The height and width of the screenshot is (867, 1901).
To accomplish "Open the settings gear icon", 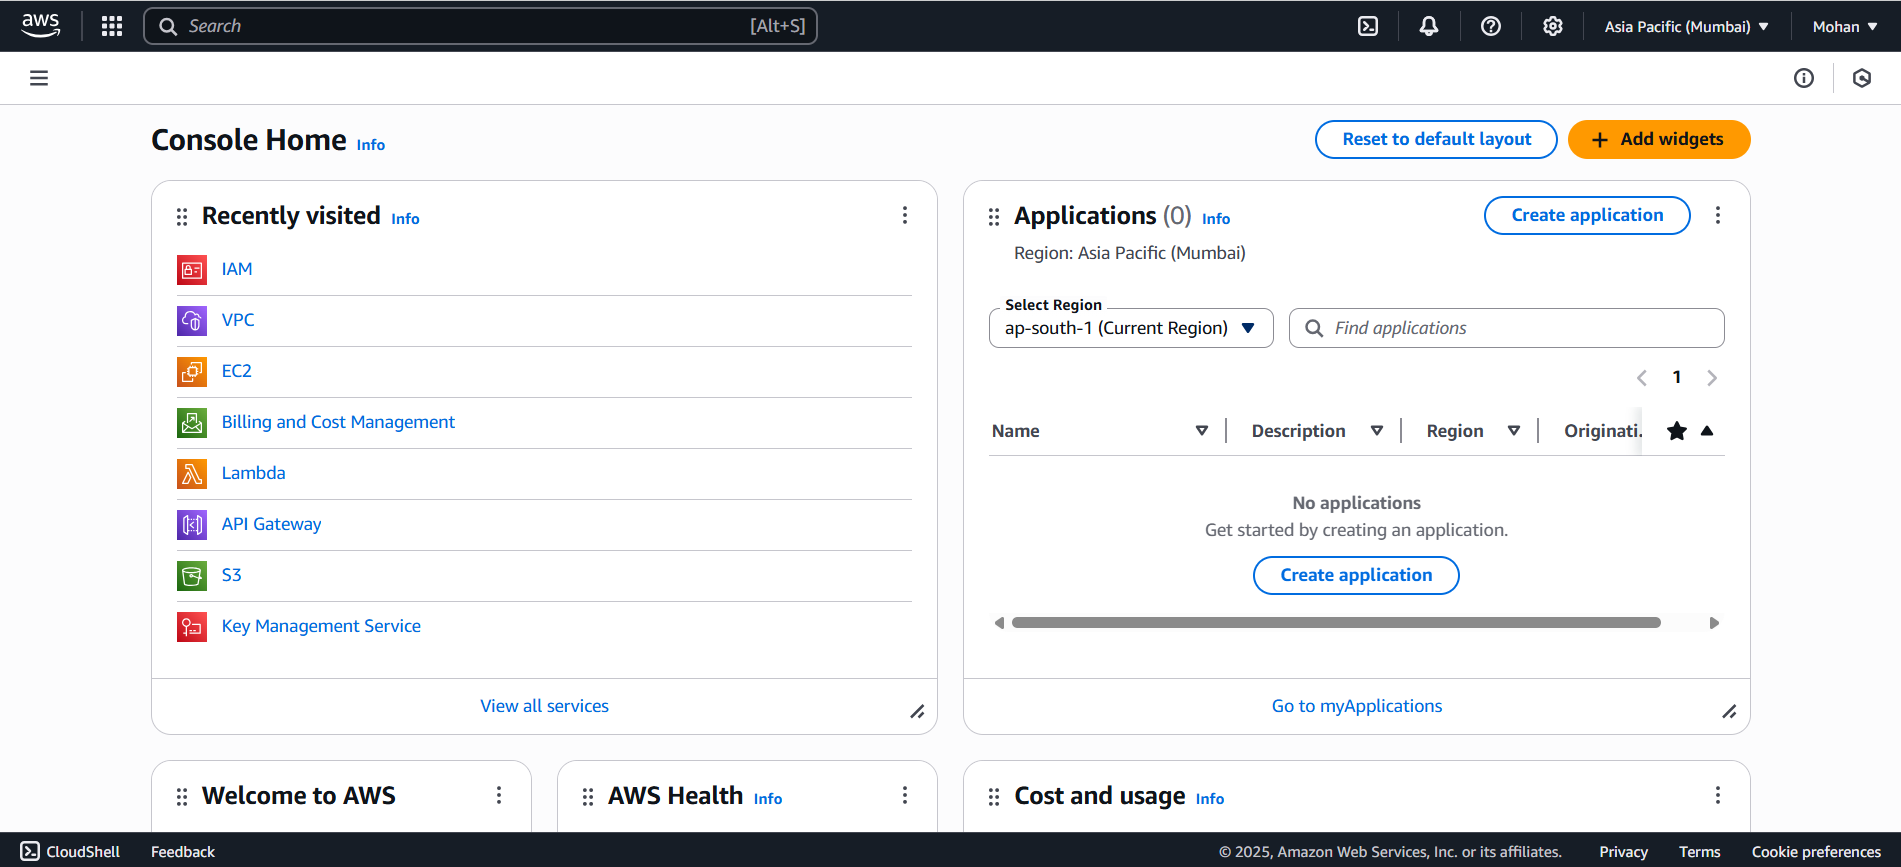I will click(x=1552, y=26).
